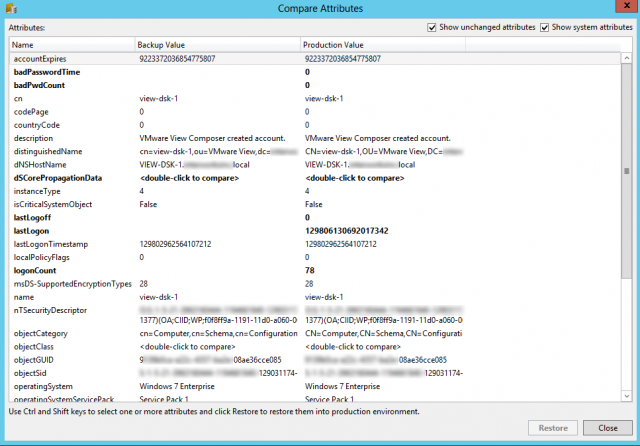The width and height of the screenshot is (640, 446).
Task: Toggle Show system attributes checkbox
Action: [544, 27]
